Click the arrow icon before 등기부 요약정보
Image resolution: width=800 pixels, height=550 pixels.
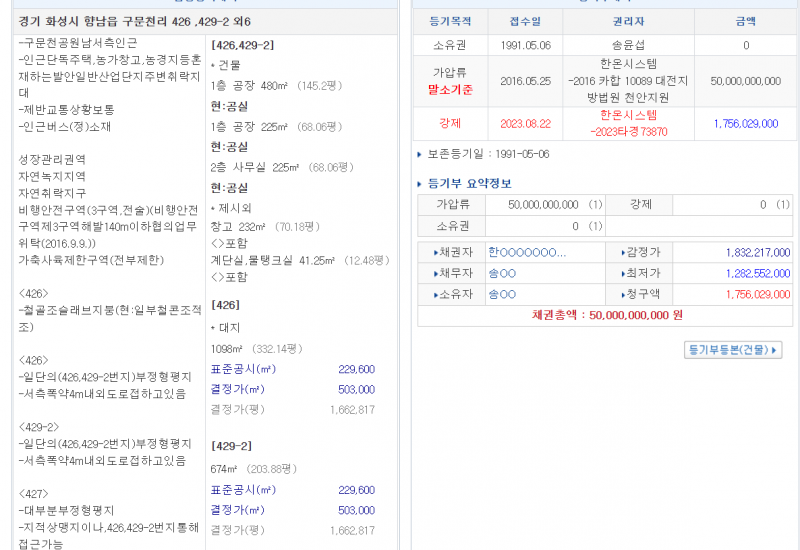(420, 184)
